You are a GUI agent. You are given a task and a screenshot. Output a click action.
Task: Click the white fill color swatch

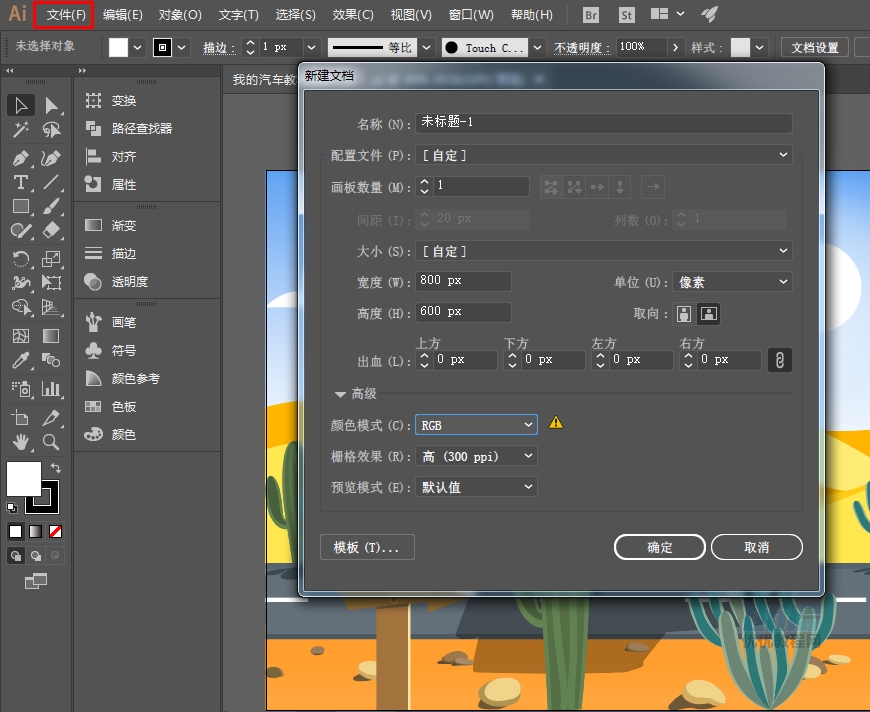(x=24, y=478)
